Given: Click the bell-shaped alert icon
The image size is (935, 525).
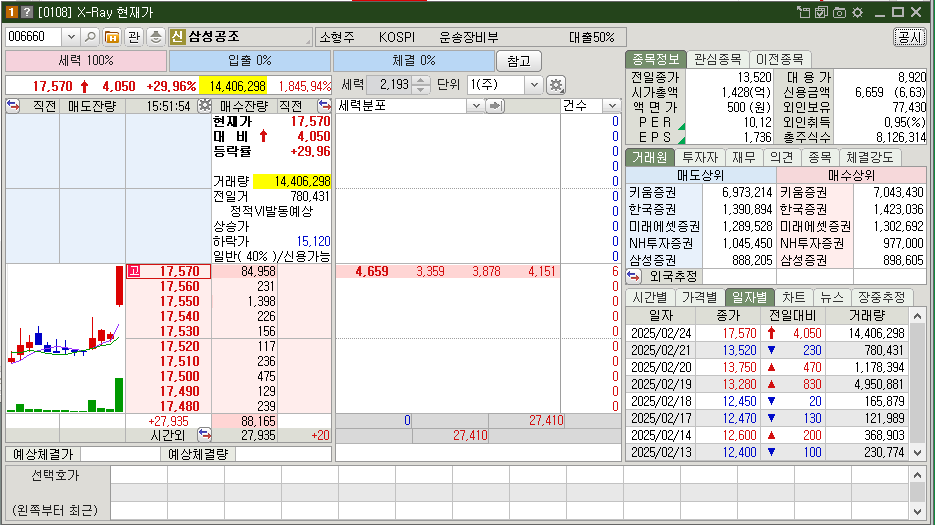Looking at the screenshot, I should click(156, 37).
